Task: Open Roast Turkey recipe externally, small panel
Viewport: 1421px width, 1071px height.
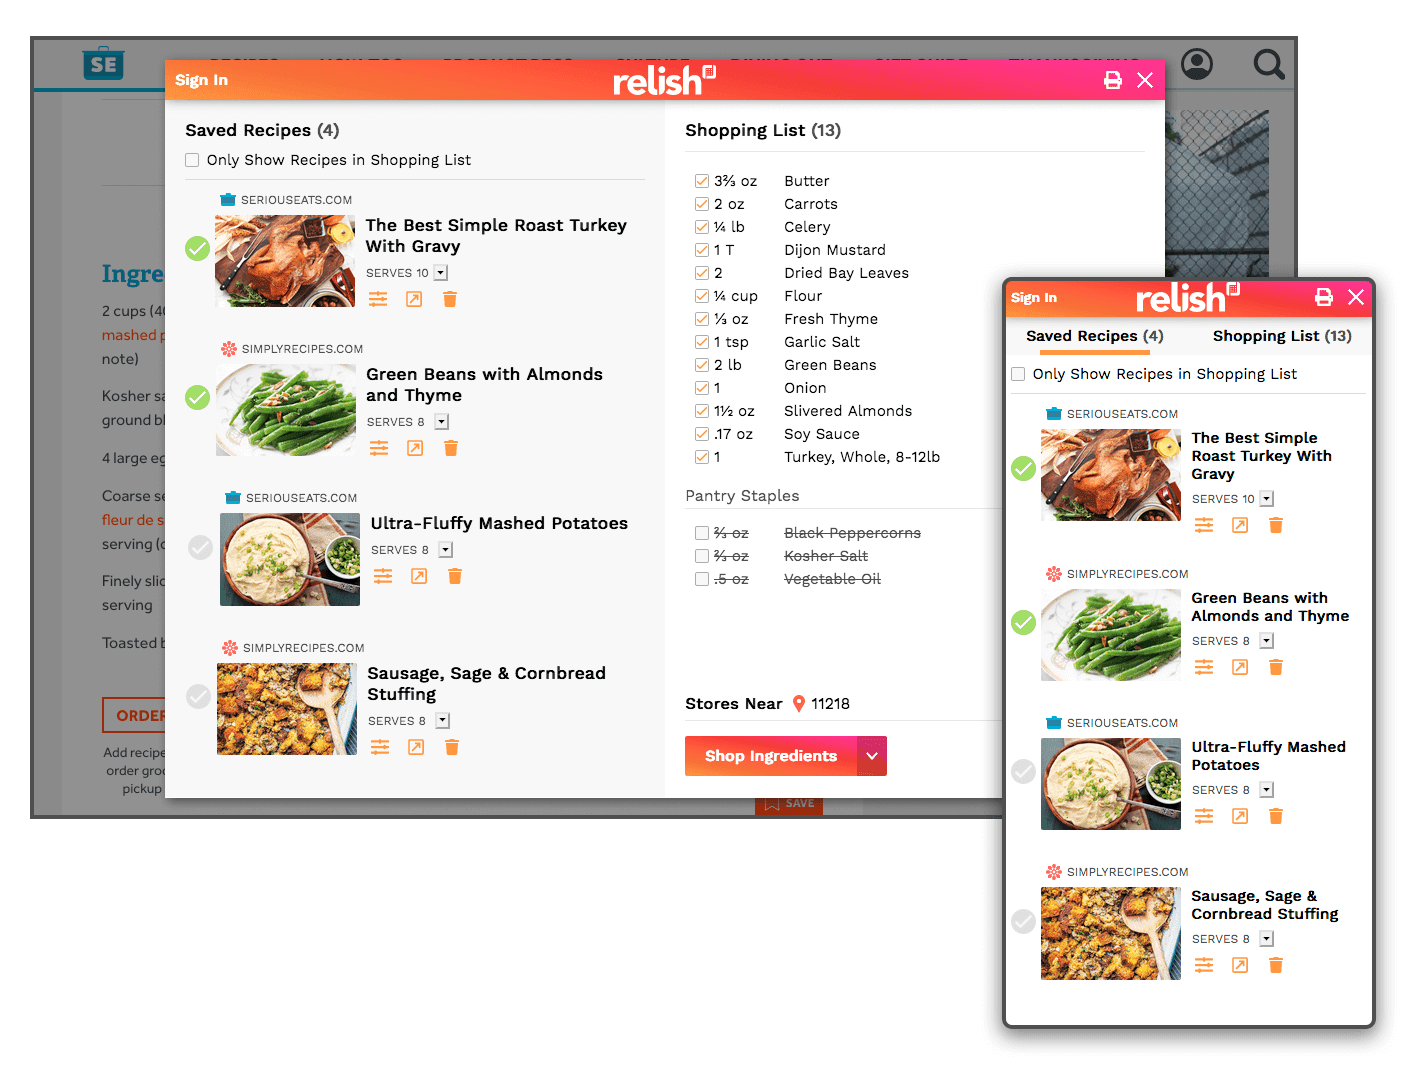Action: click(1240, 525)
